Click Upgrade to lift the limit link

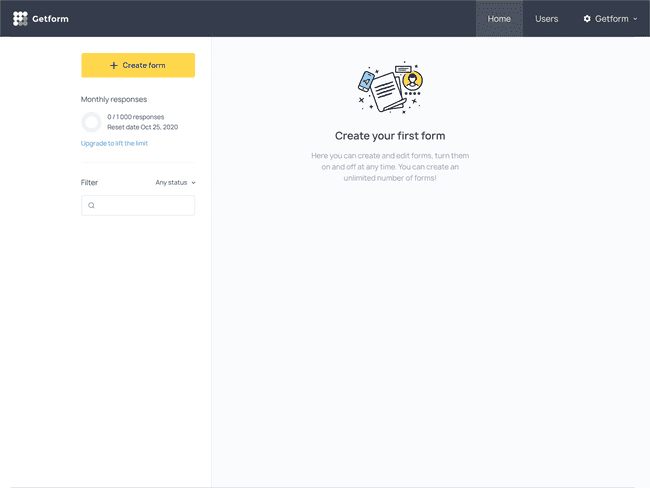[x=114, y=143]
